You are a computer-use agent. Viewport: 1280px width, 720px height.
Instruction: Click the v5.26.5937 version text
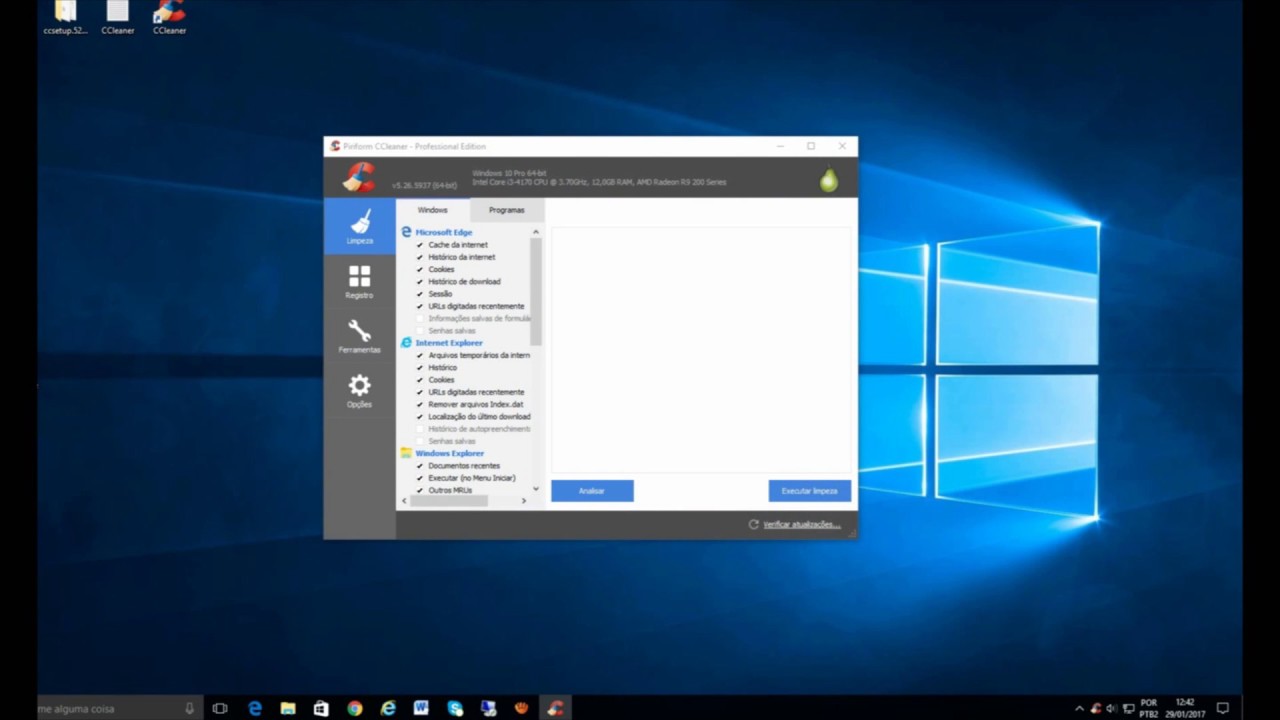pyautogui.click(x=424, y=185)
